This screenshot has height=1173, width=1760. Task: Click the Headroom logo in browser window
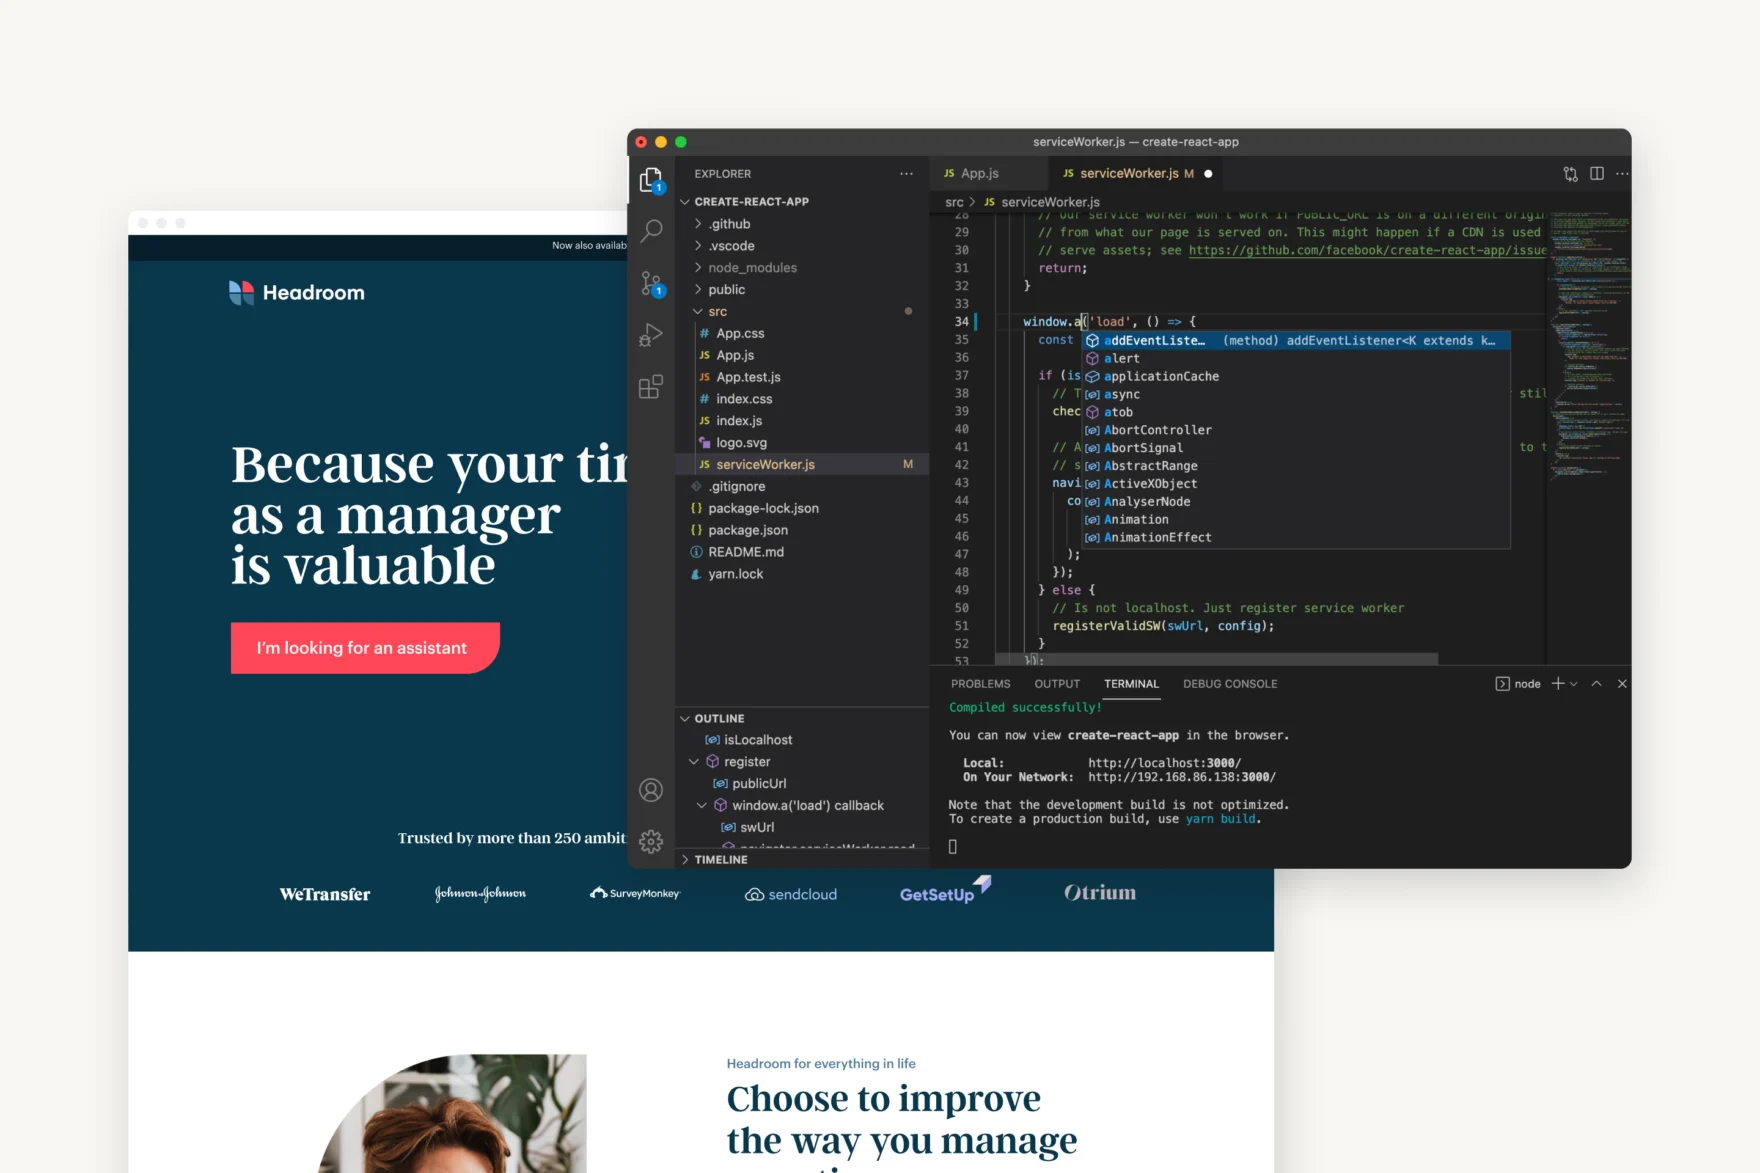[297, 293]
